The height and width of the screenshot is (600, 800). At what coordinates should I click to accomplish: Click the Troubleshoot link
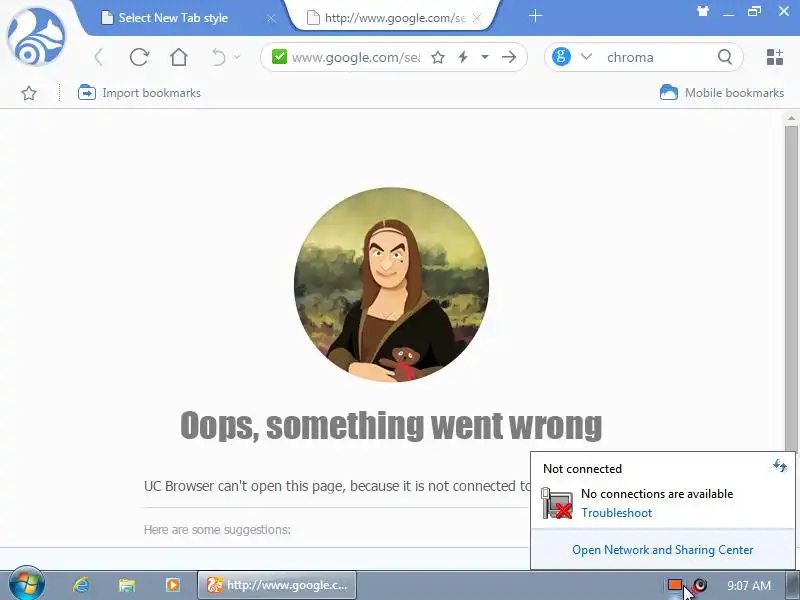pyautogui.click(x=616, y=513)
